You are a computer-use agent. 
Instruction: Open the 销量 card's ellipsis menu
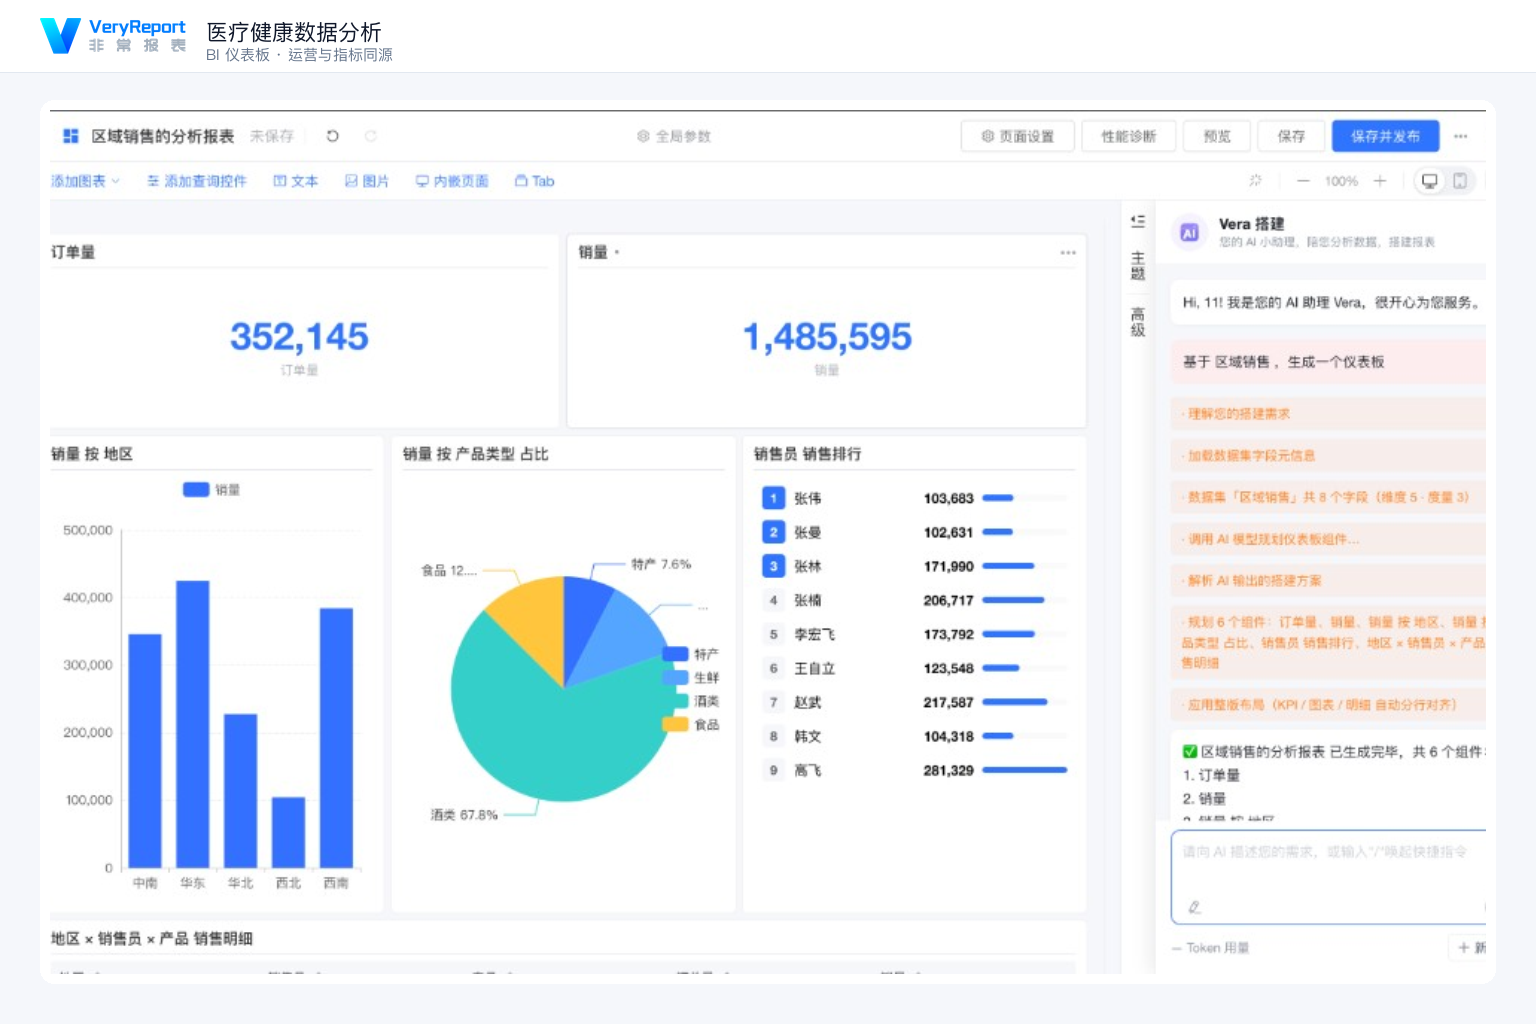[x=1068, y=252]
